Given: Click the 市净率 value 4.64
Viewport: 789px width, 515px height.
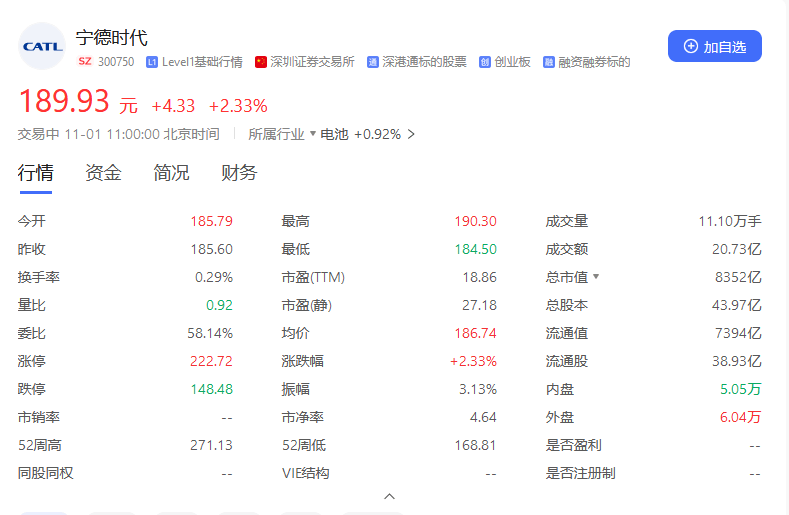Looking at the screenshot, I should click(483, 417).
